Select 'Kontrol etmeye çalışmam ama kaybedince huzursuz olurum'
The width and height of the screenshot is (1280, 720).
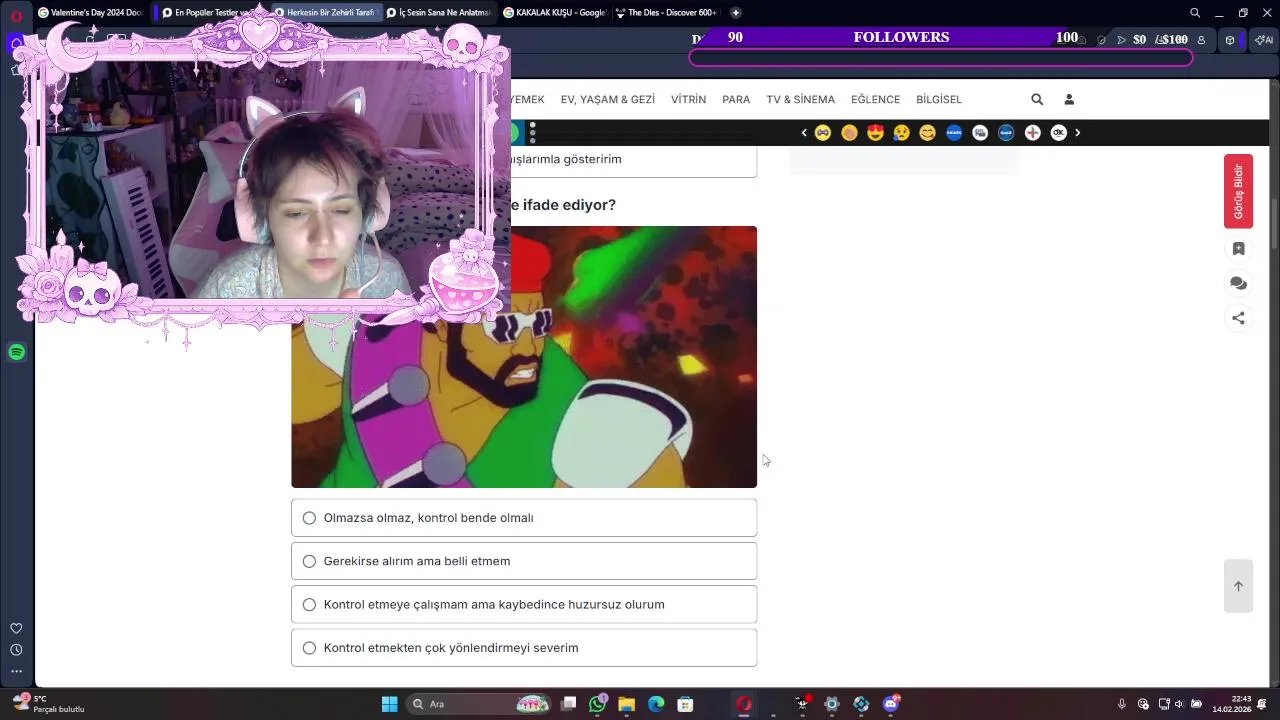click(524, 604)
